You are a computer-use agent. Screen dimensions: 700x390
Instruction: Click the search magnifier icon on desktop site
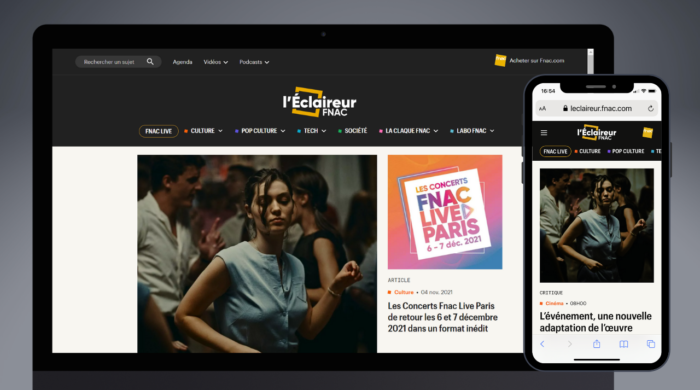click(x=150, y=62)
